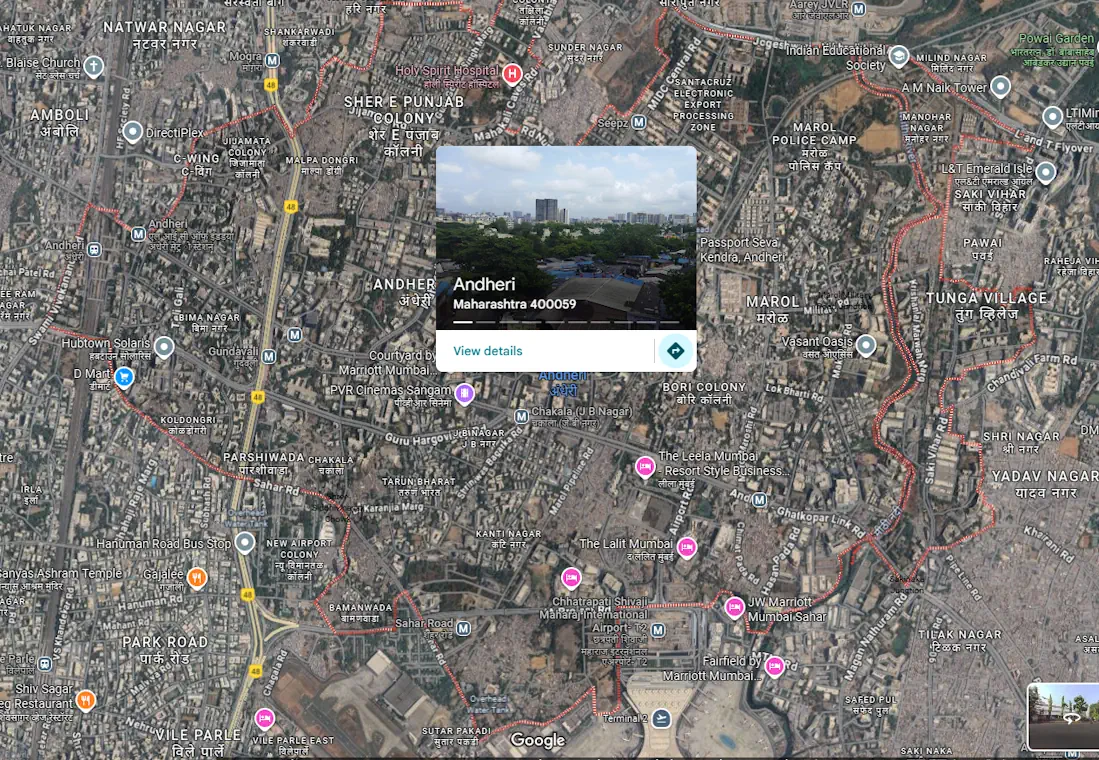Select the PVR Cinemas Sangam pin
1099x760 pixels.
point(464,393)
